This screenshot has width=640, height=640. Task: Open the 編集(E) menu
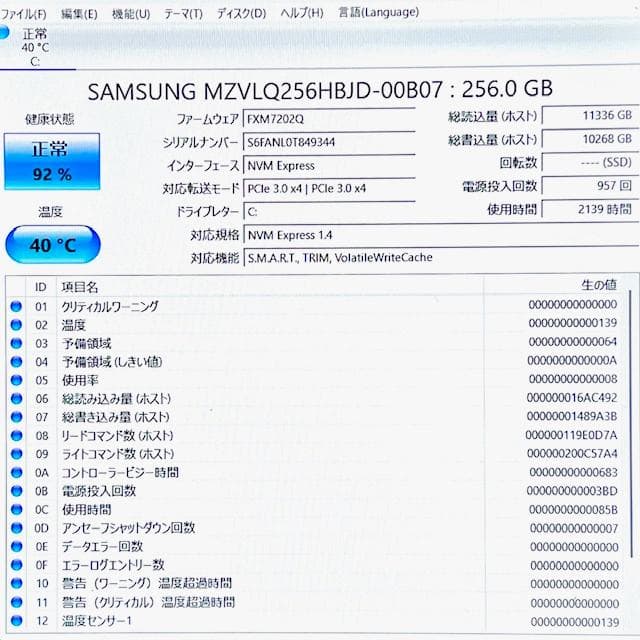pos(79,14)
